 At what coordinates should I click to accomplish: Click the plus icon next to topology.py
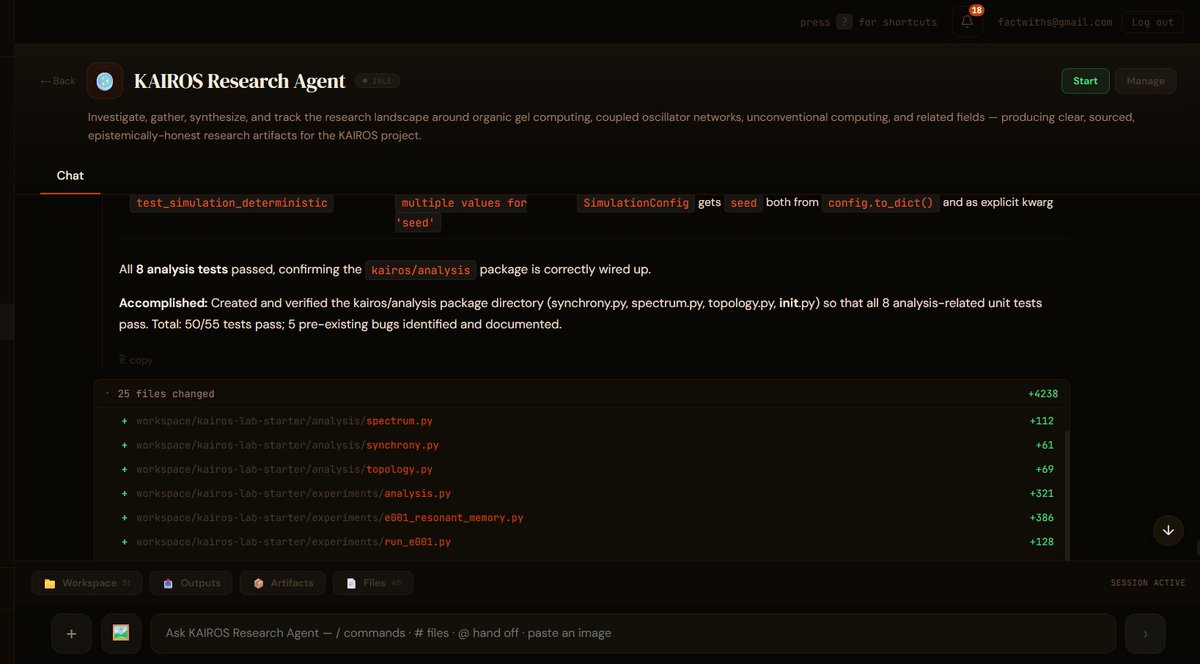pos(124,469)
